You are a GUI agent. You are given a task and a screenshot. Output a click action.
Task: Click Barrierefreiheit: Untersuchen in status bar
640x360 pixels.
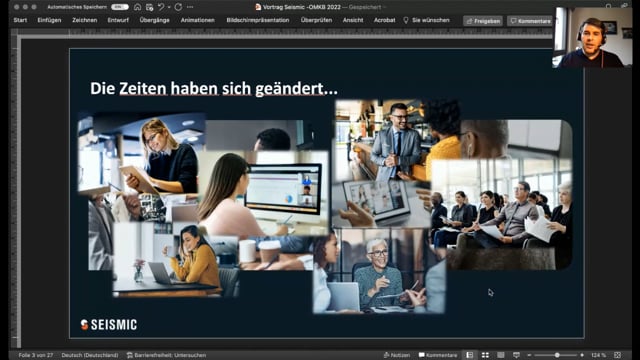[x=166, y=355]
